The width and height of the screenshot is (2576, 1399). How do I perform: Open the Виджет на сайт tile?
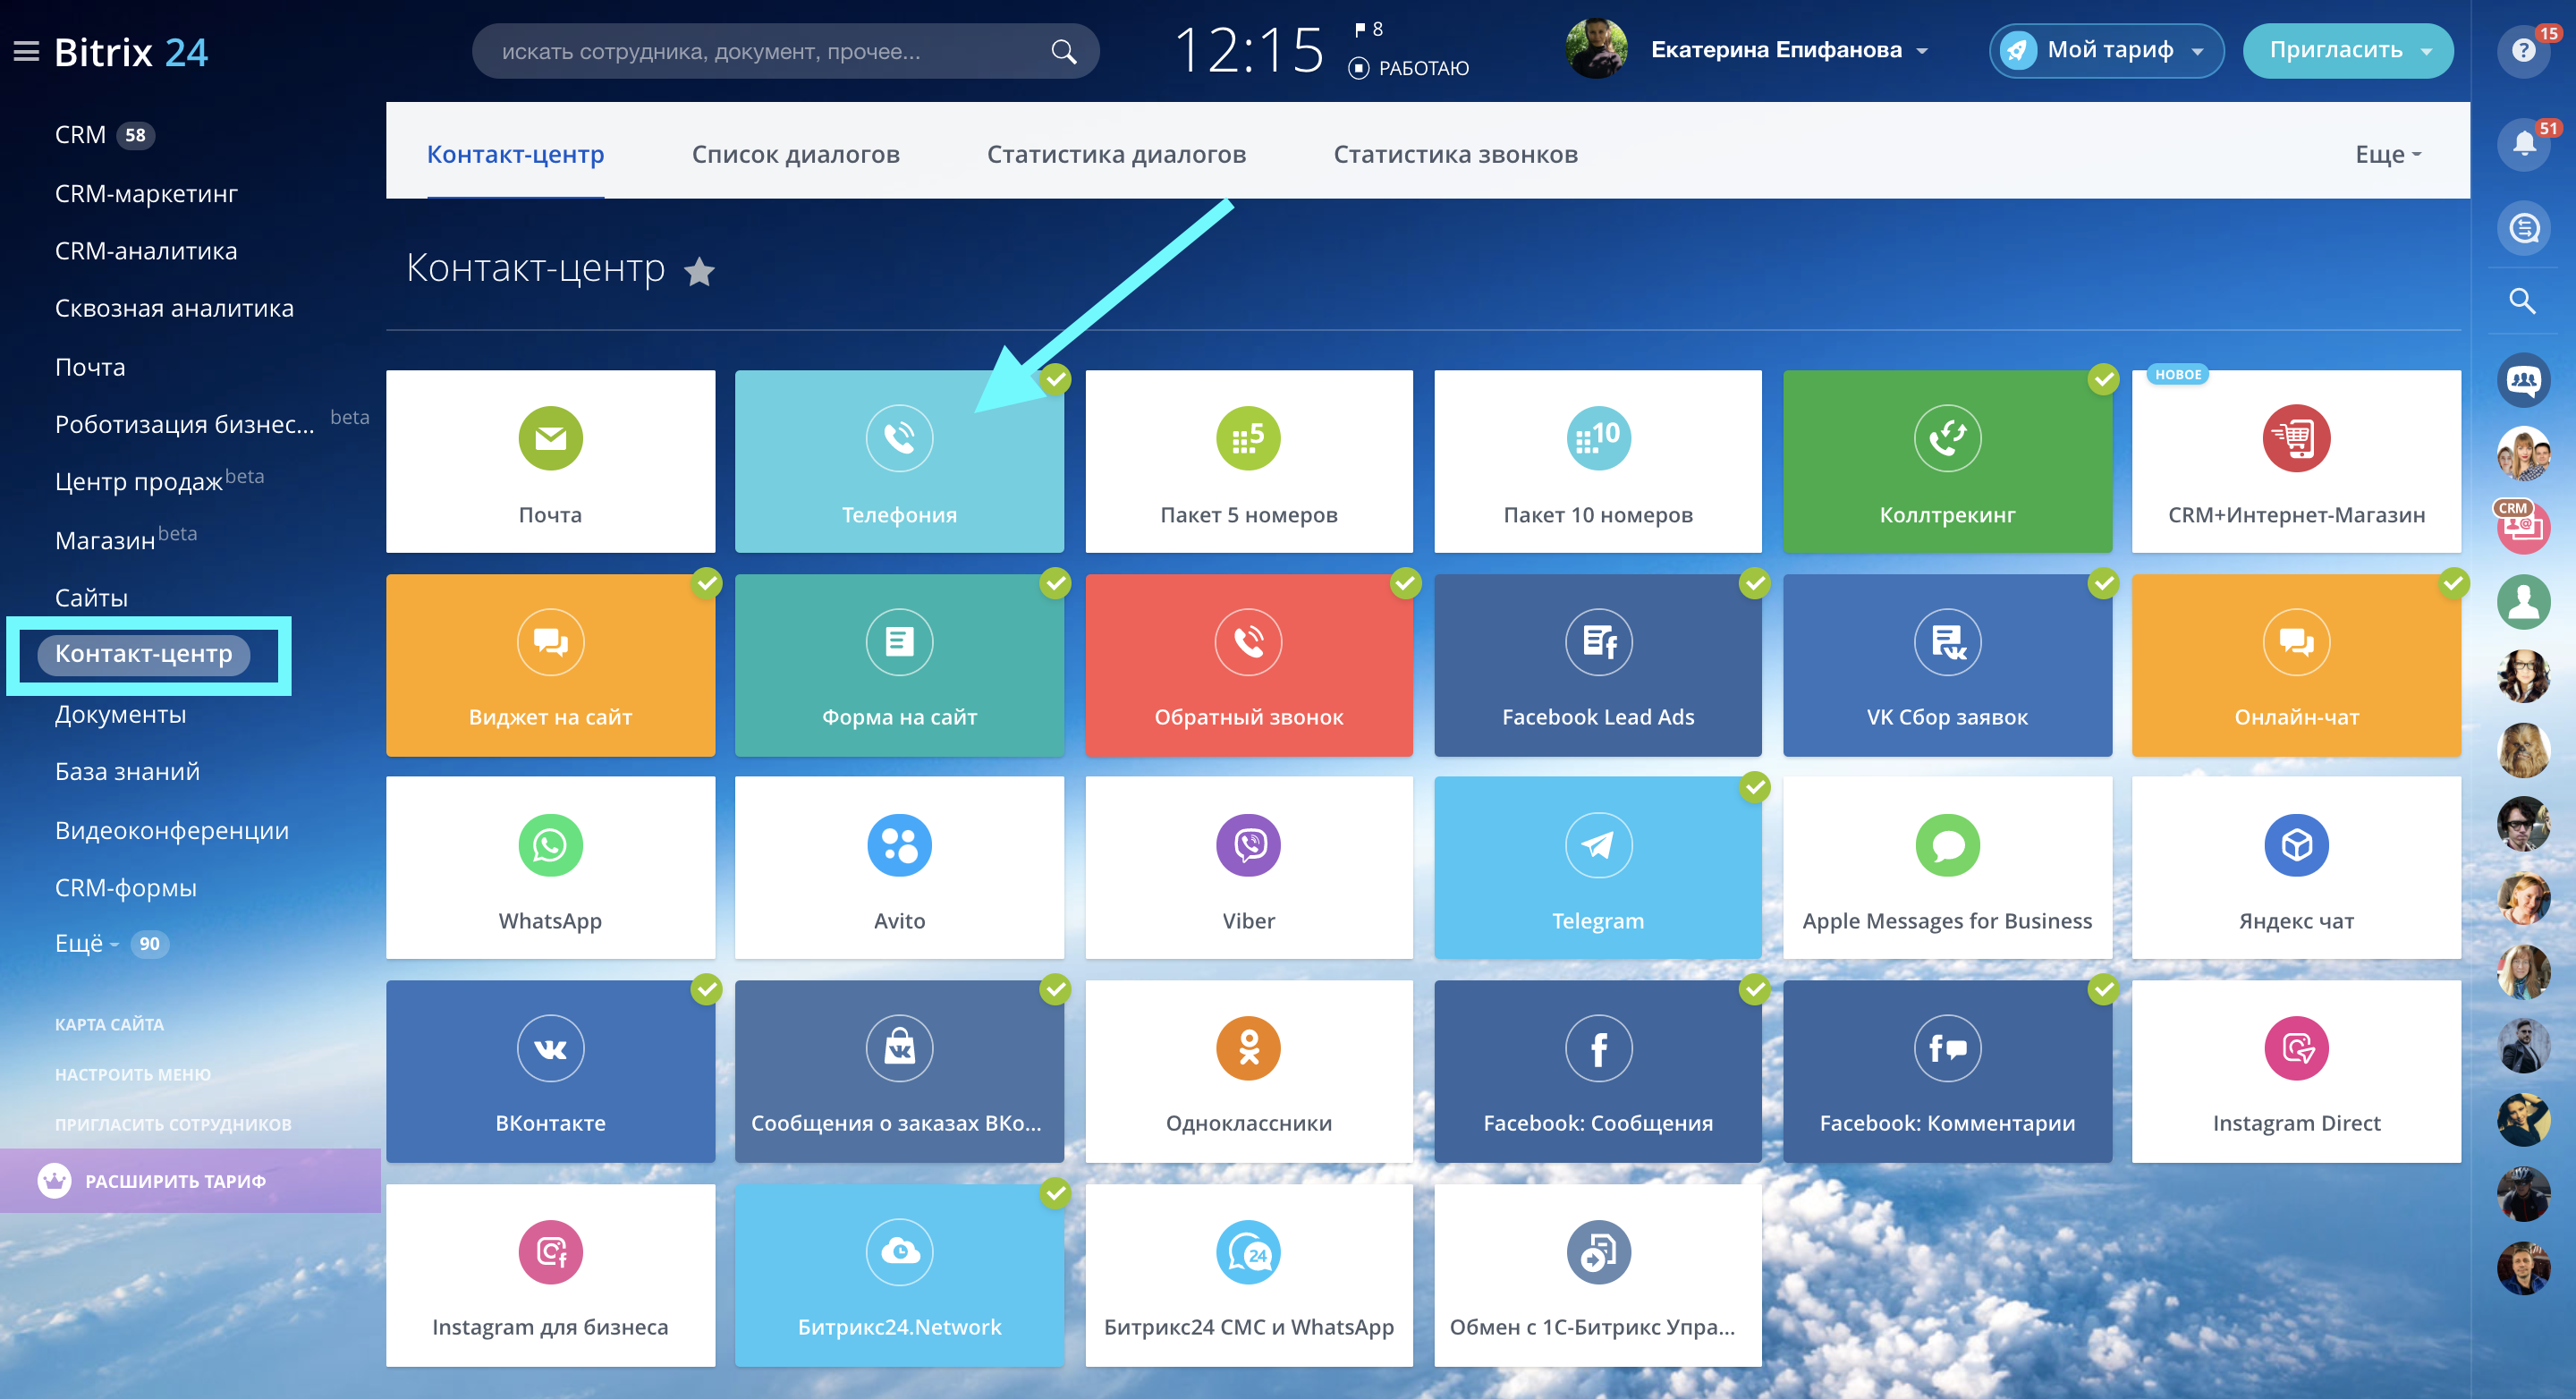(x=550, y=665)
